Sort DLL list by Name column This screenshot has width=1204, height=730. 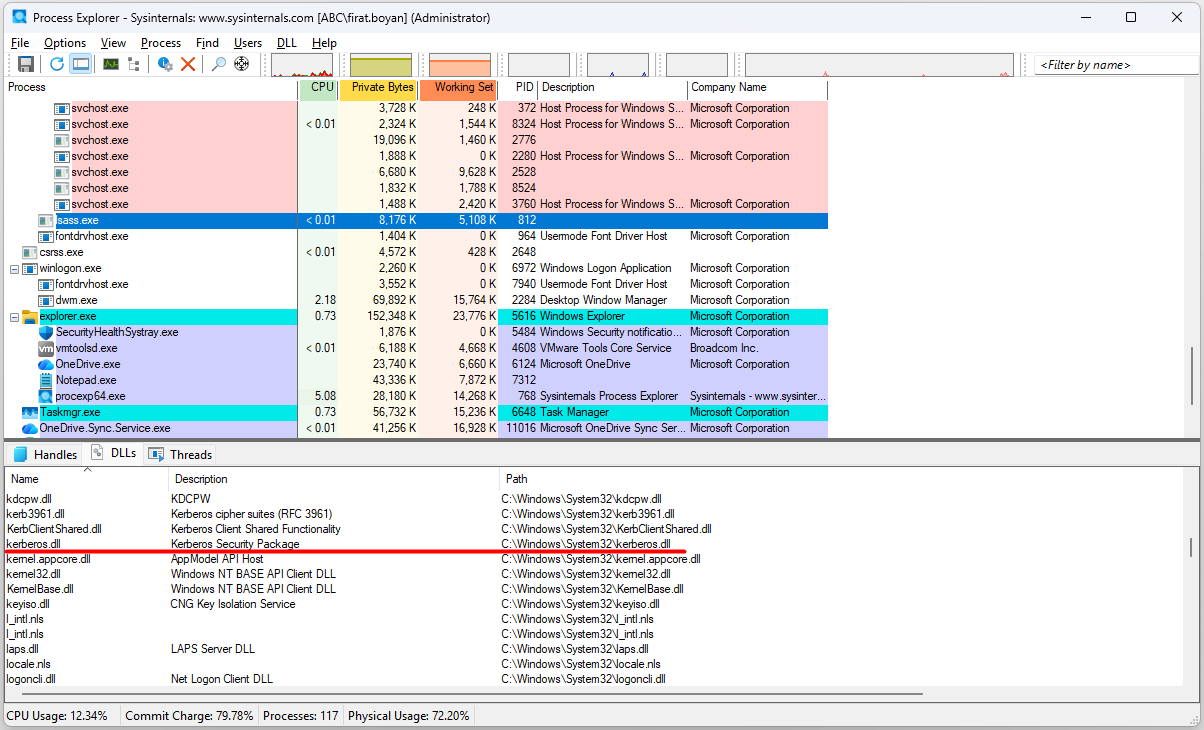pos(86,479)
